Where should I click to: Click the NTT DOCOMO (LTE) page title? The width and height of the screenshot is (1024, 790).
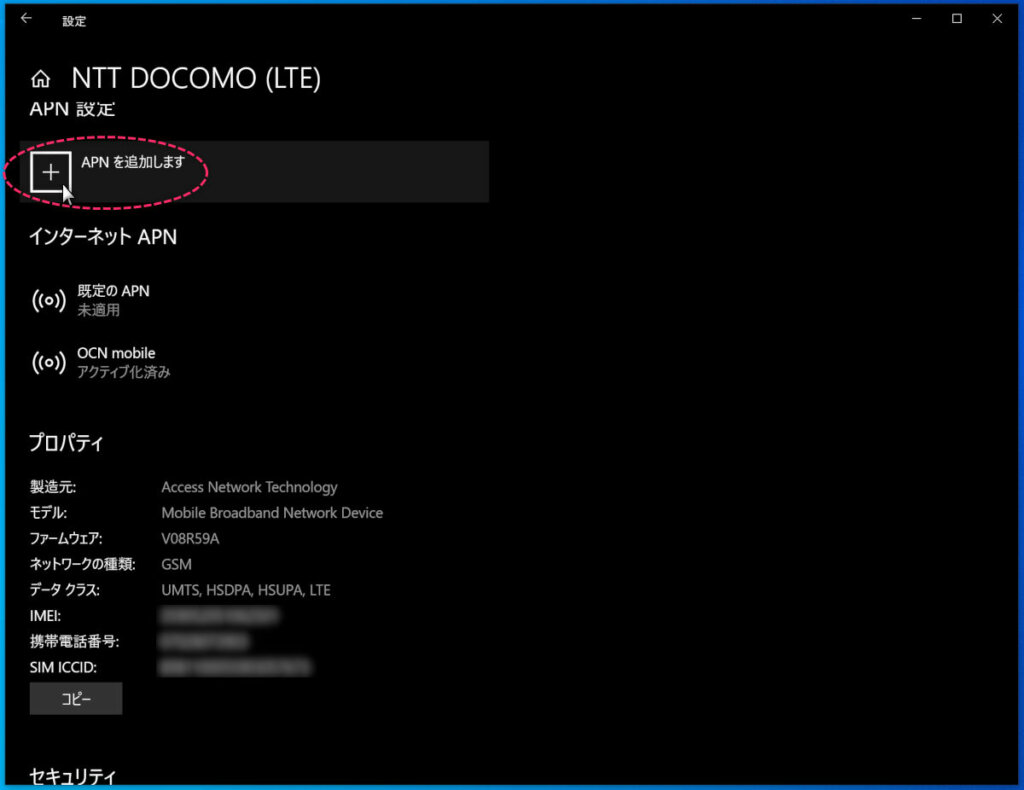[x=196, y=80]
